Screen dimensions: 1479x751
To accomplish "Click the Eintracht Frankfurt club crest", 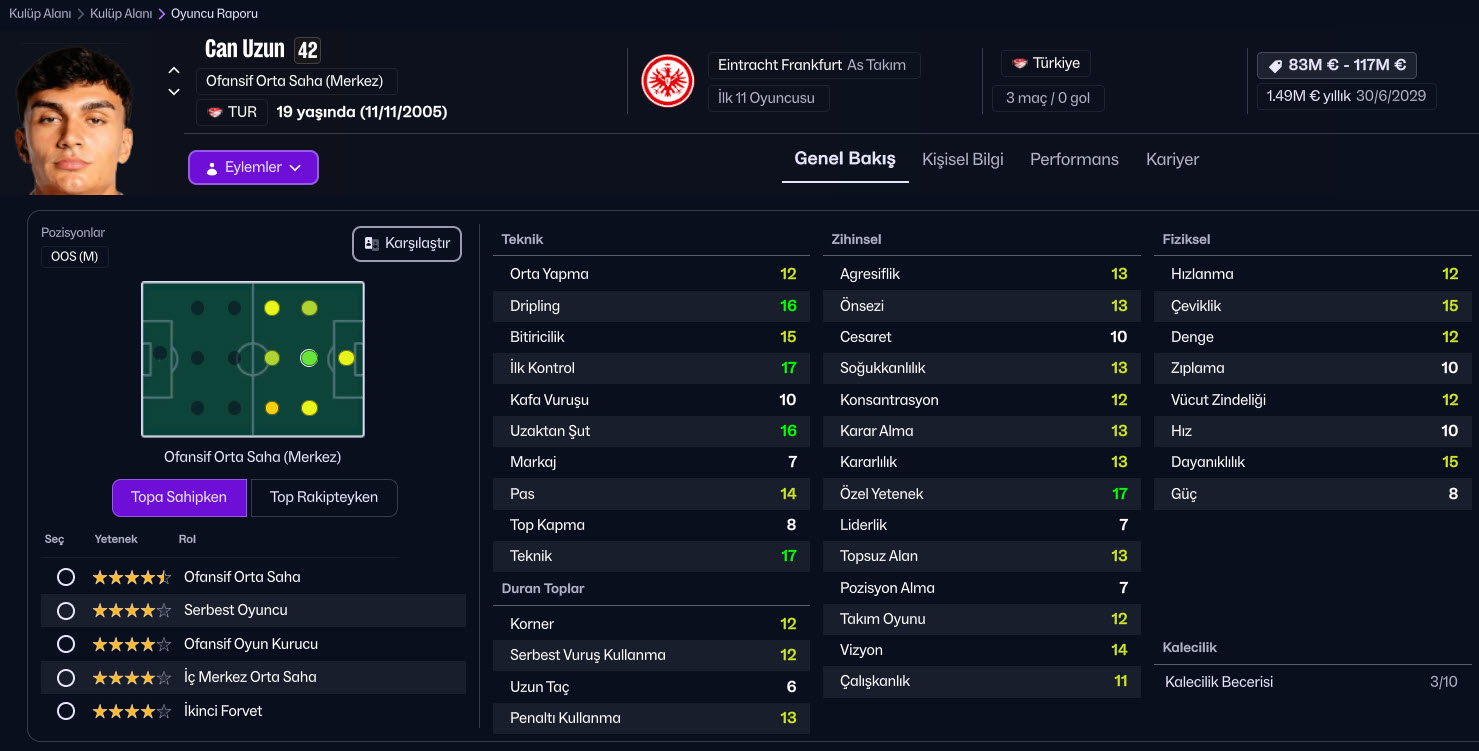I will pos(667,81).
